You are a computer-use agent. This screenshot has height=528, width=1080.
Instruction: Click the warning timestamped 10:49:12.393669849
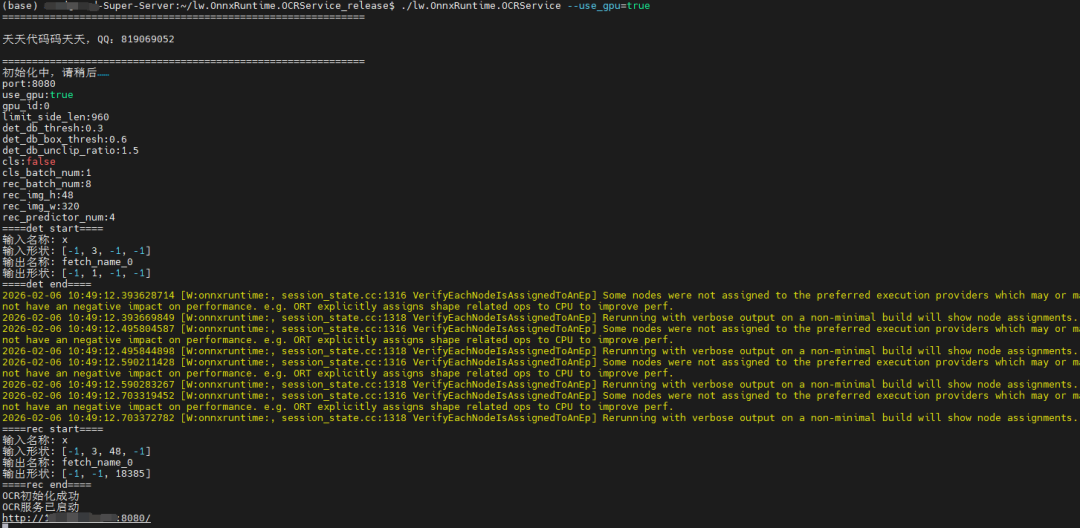(539, 317)
